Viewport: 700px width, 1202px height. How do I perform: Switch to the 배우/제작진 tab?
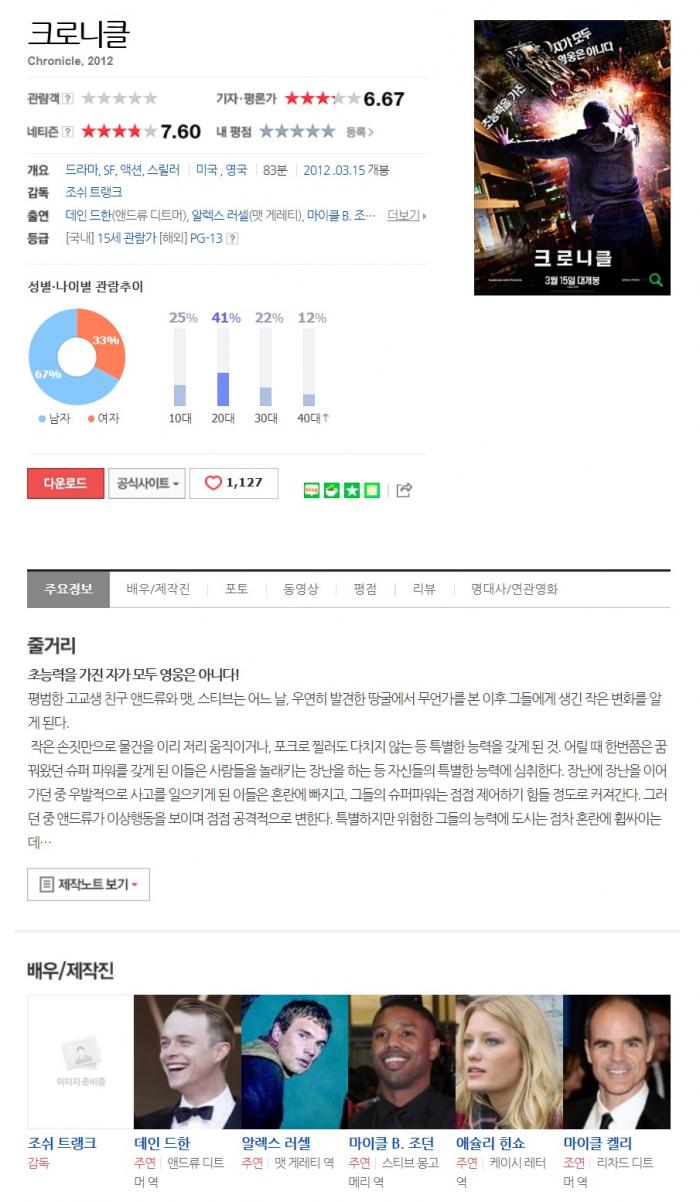tap(158, 589)
